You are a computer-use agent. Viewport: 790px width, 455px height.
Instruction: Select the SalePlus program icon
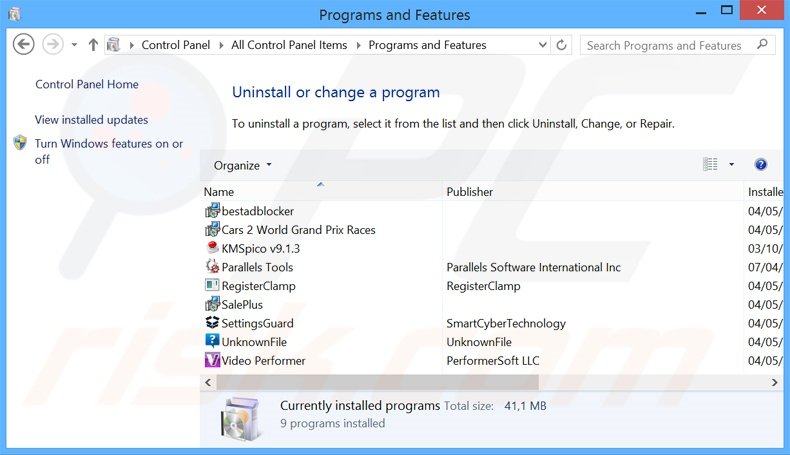click(212, 304)
